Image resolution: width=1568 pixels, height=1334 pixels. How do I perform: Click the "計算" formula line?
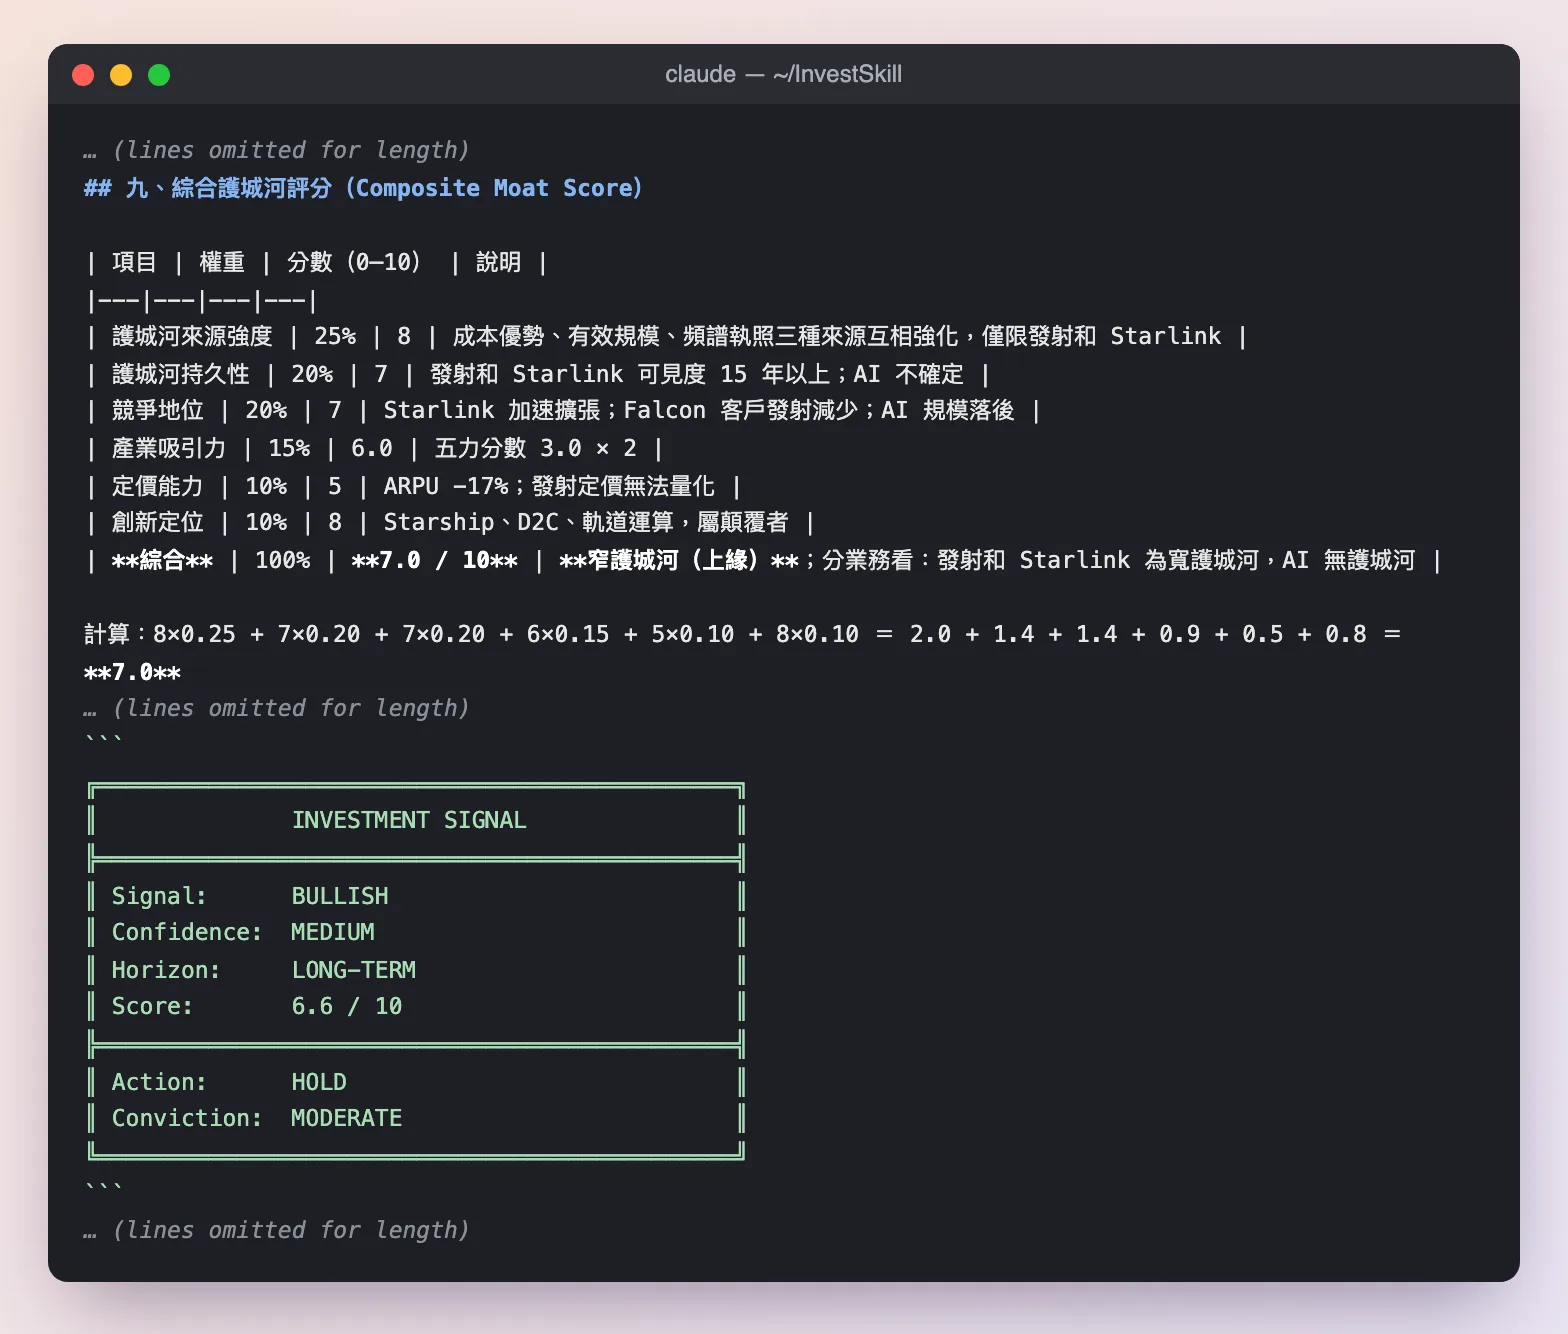tap(743, 652)
